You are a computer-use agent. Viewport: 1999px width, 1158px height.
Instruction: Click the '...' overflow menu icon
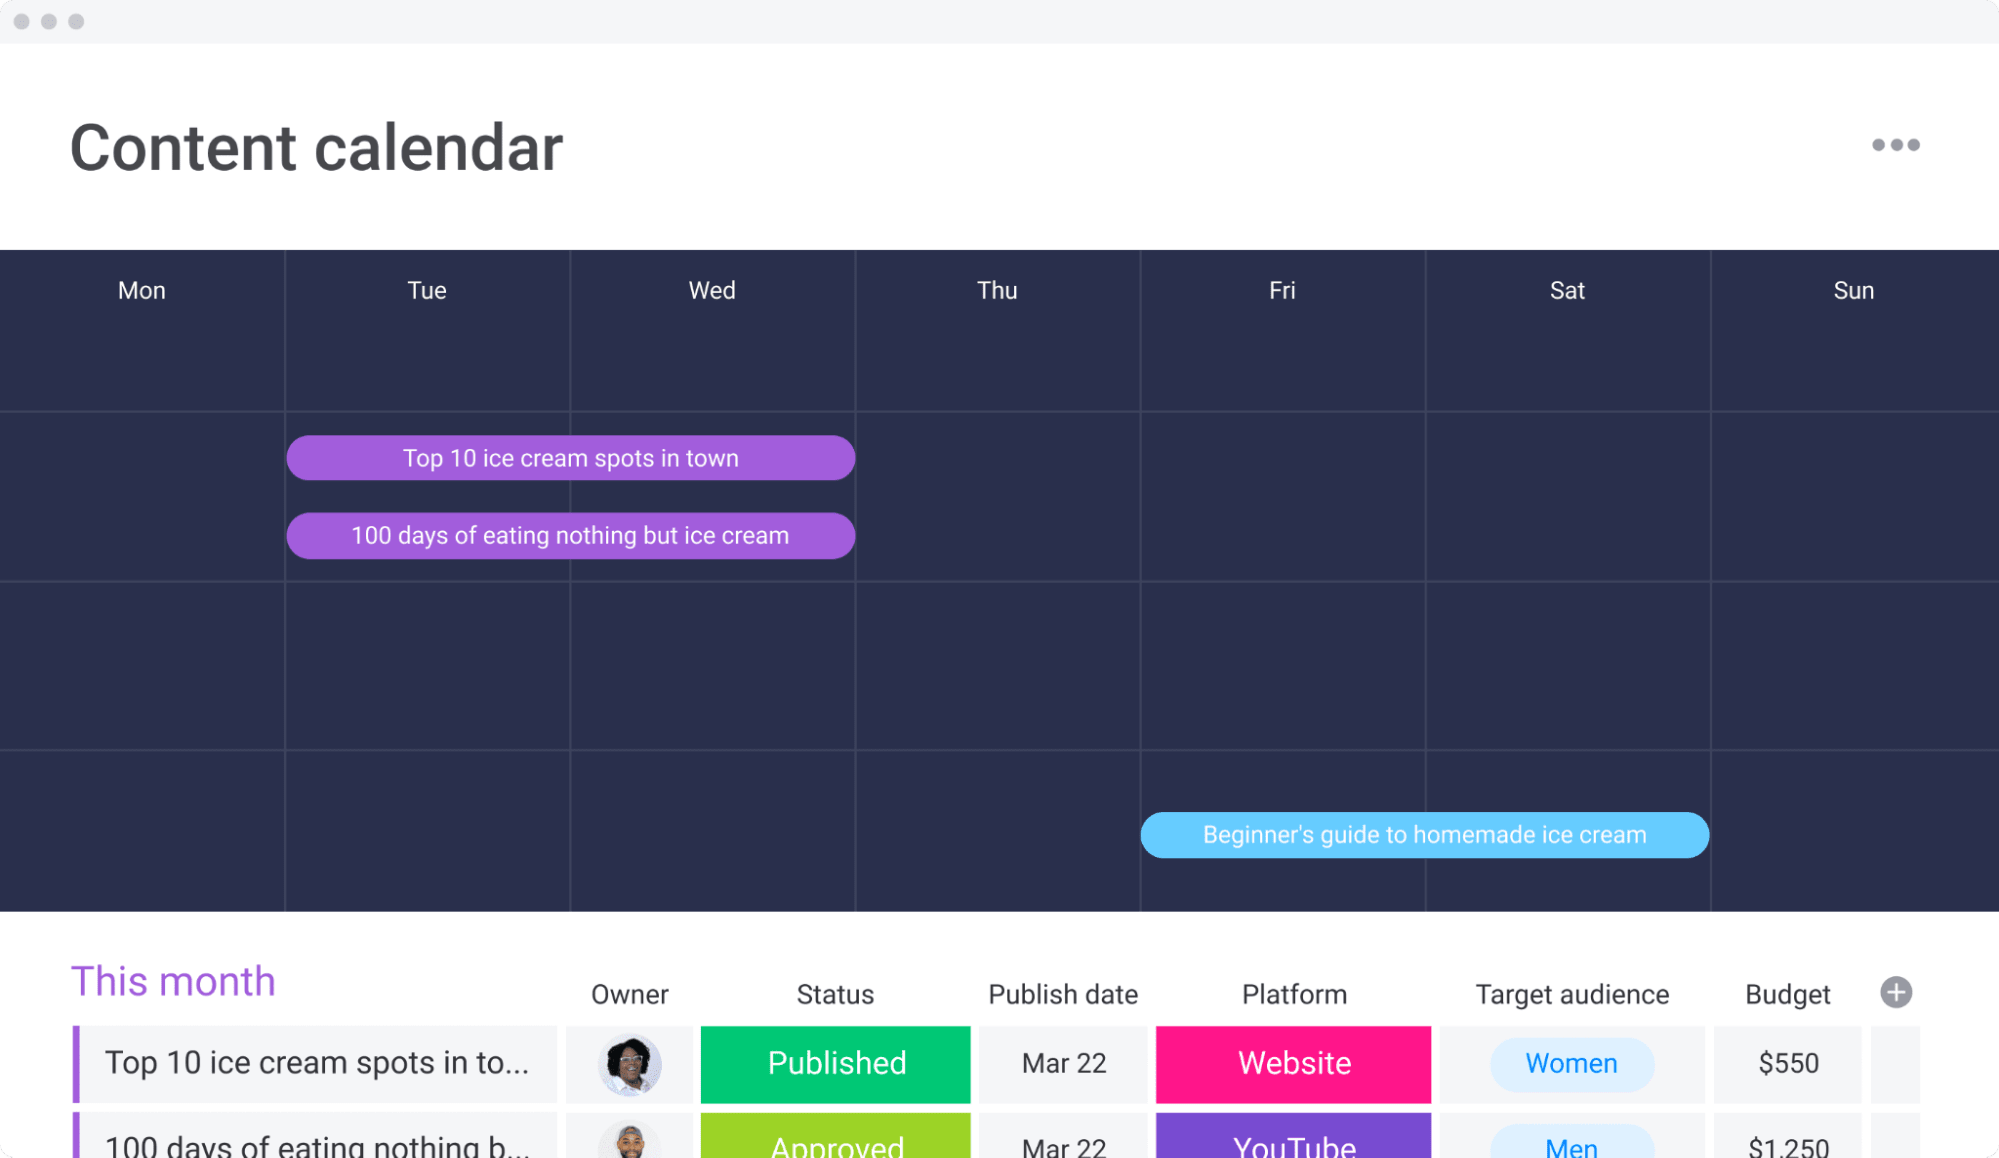[x=1894, y=145]
